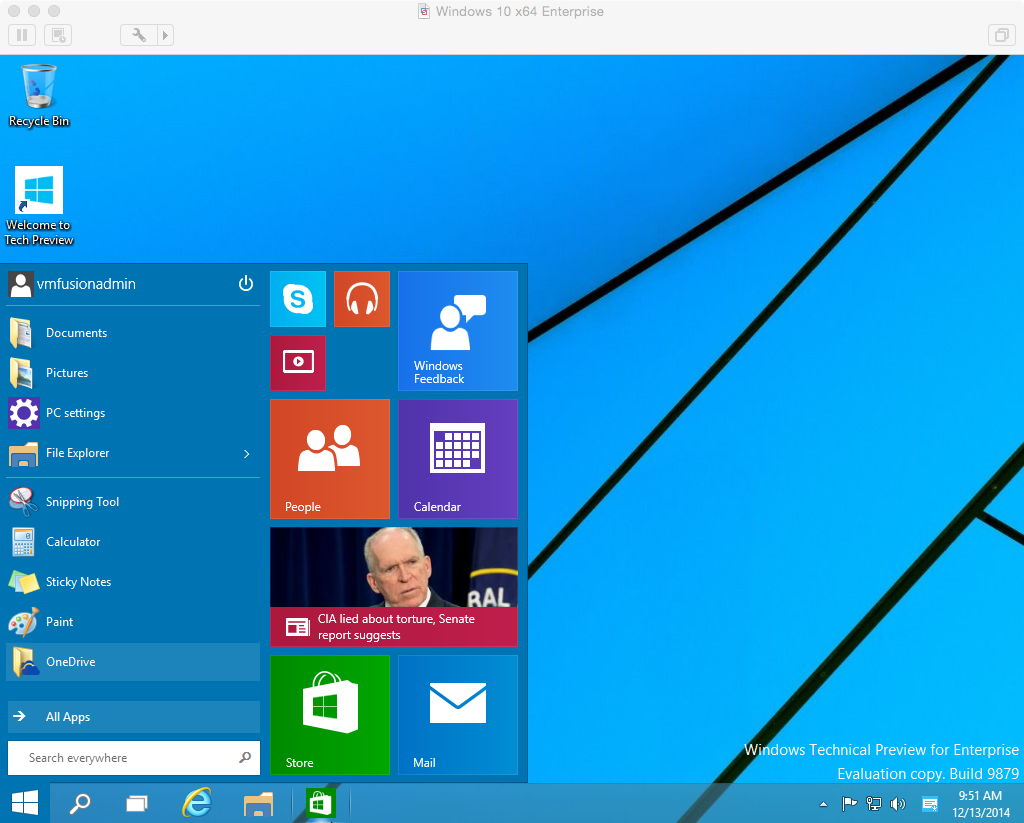Viewport: 1024px width, 823px height.
Task: Pause the virtual machine
Action: (x=22, y=35)
